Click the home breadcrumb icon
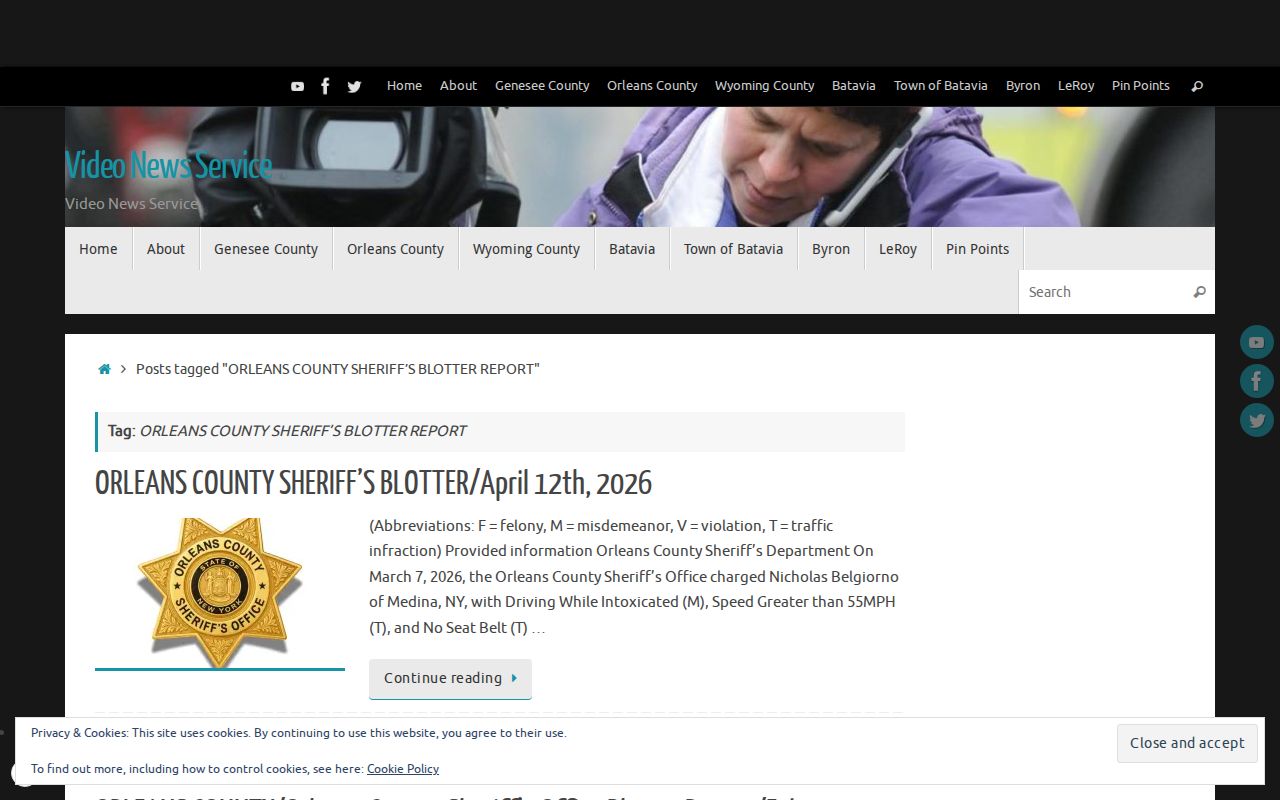This screenshot has height=800, width=1280. click(x=104, y=369)
